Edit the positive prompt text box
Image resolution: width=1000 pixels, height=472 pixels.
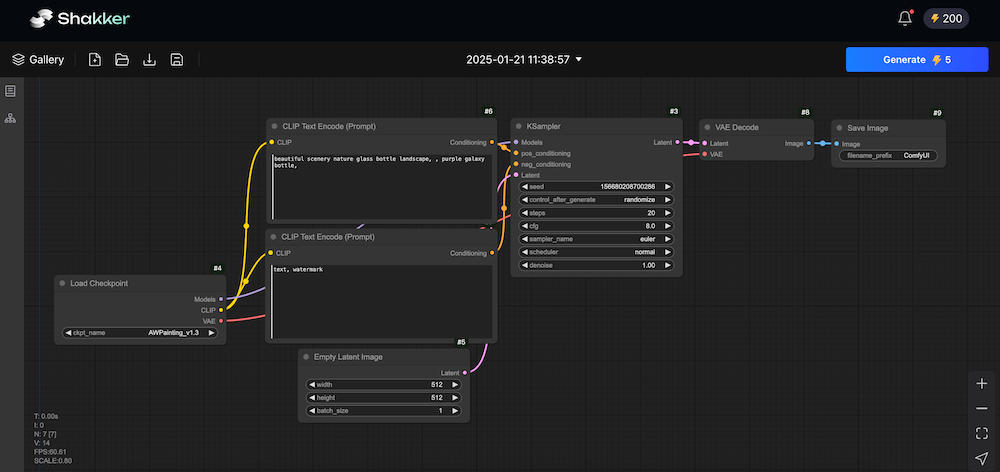pos(381,186)
